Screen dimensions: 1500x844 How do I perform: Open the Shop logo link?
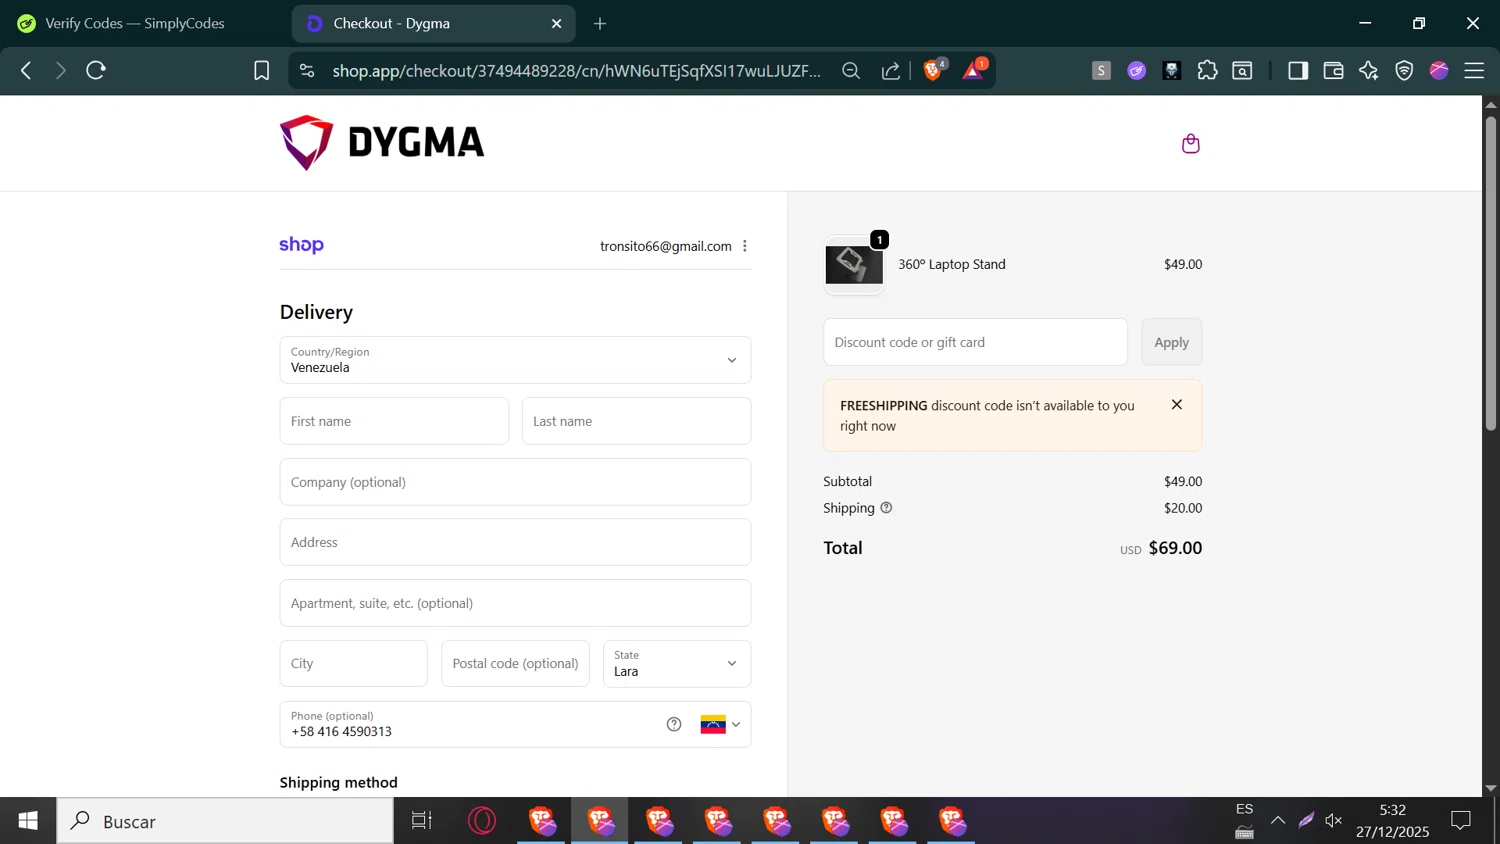301,245
